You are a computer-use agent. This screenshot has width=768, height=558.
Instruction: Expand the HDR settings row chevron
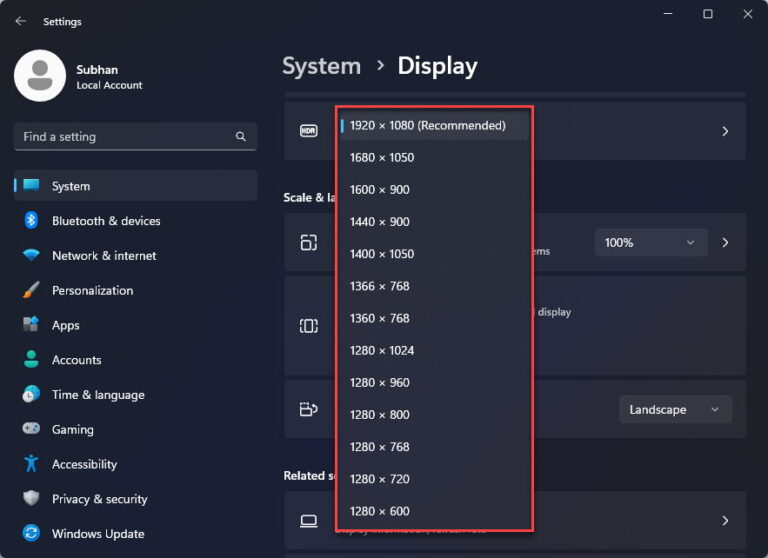click(725, 132)
